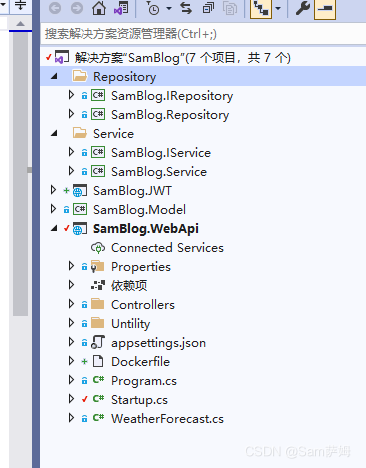Open the pending changes filter clock icon
Screen dimensions: 366x468
[153, 8]
